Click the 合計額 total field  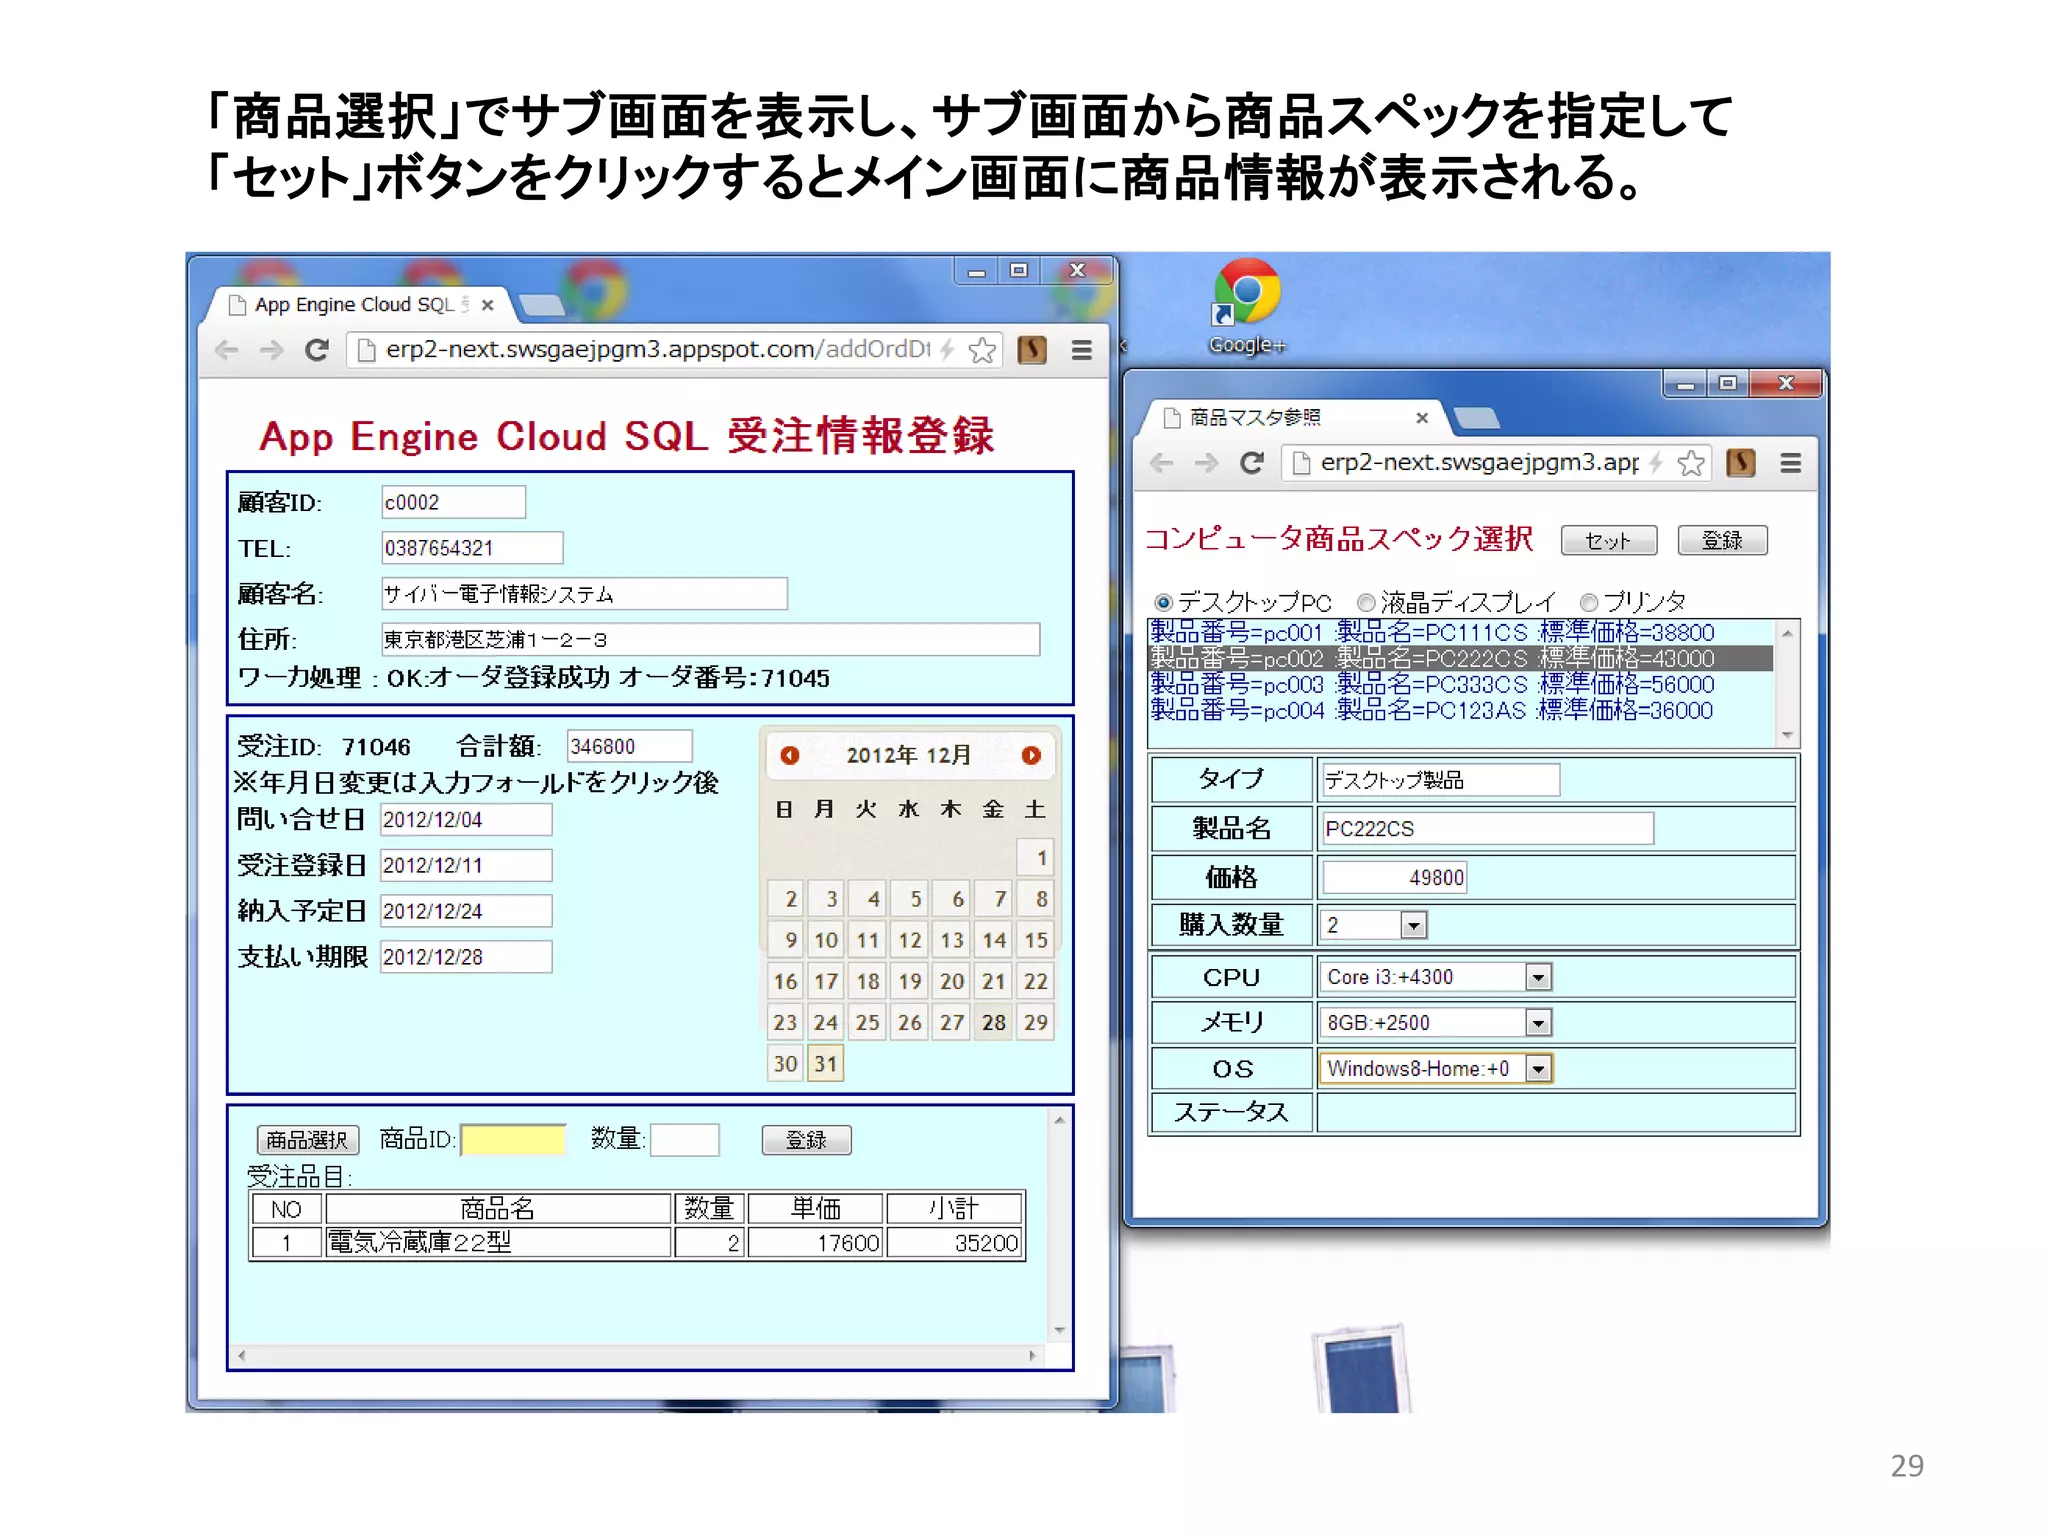point(629,746)
